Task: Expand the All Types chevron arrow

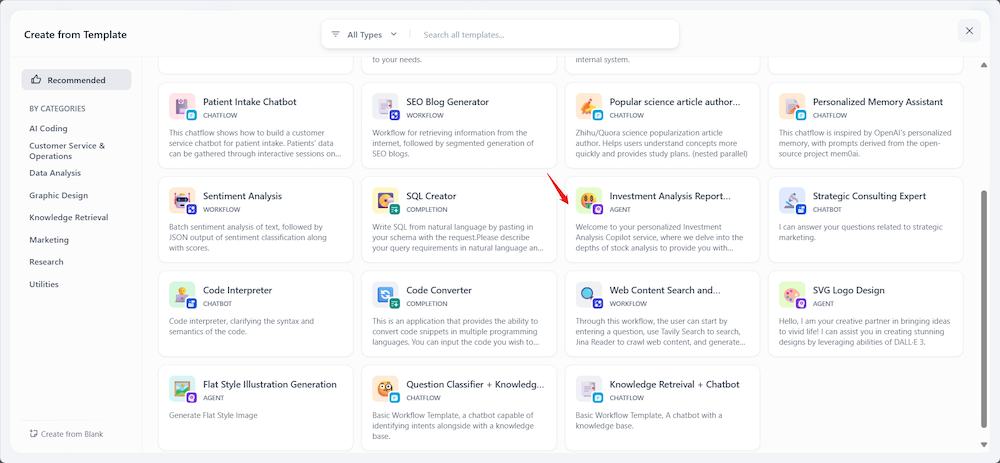Action: click(x=393, y=34)
